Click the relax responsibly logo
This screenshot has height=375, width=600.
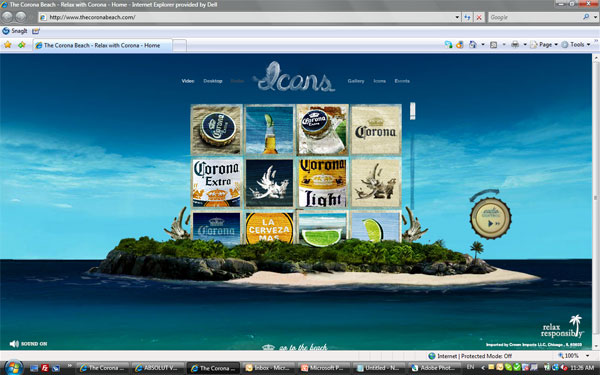pos(562,327)
